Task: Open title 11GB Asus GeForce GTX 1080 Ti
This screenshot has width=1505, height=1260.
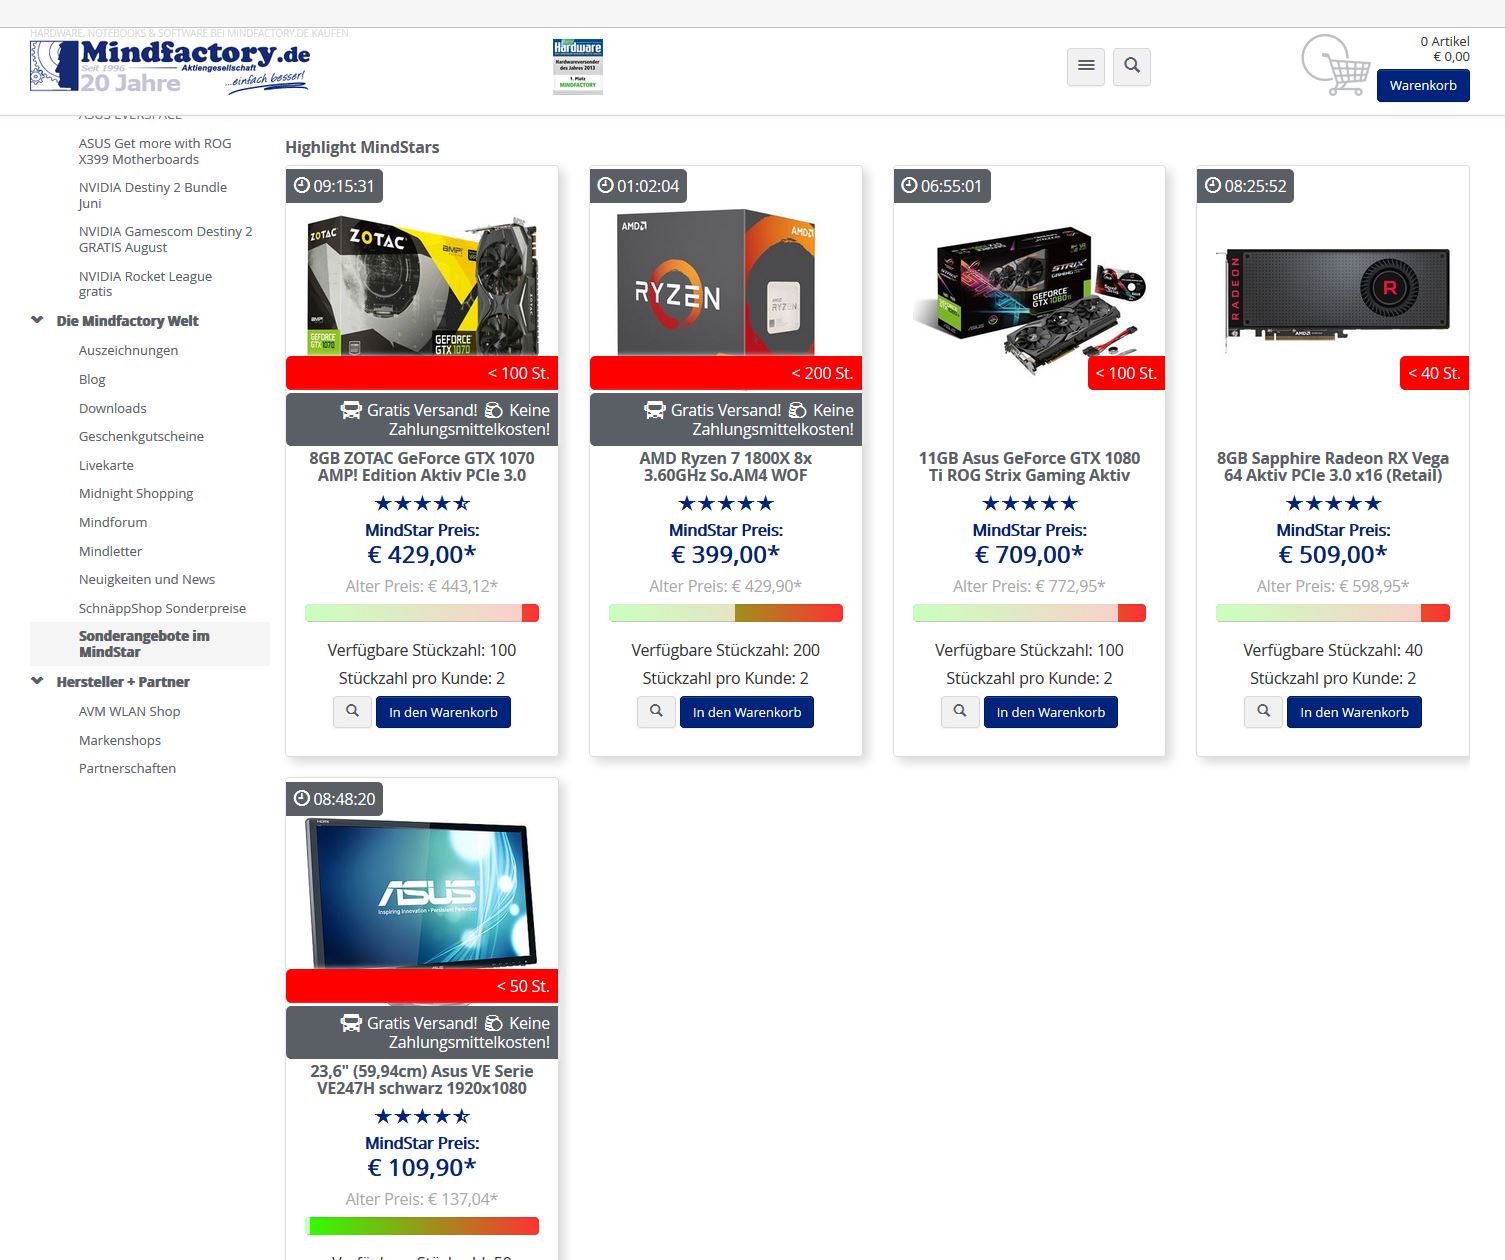Action: point(1029,467)
